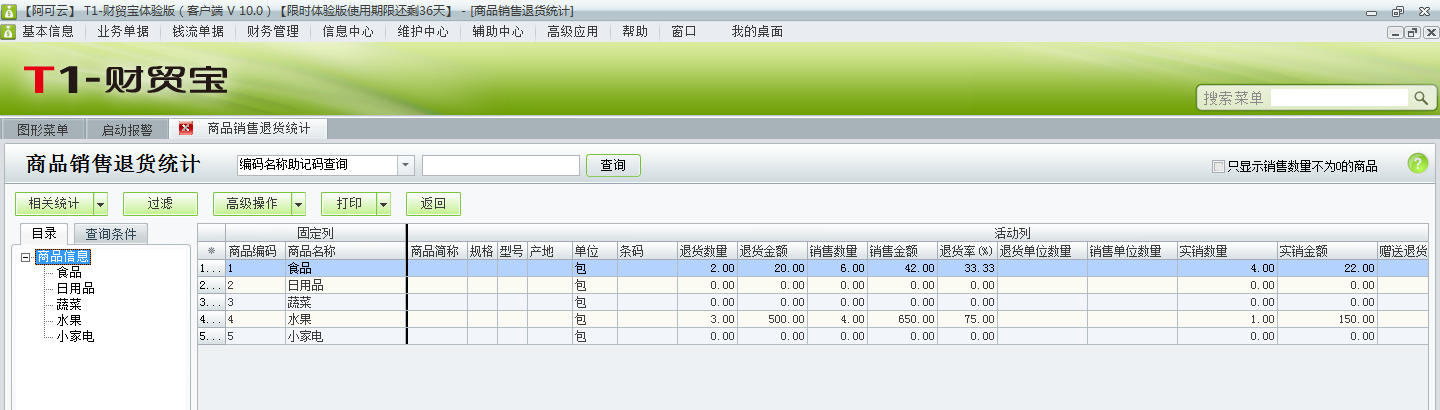Click the grid corner asterisk selector
1440x410 pixels.
pyautogui.click(x=211, y=251)
